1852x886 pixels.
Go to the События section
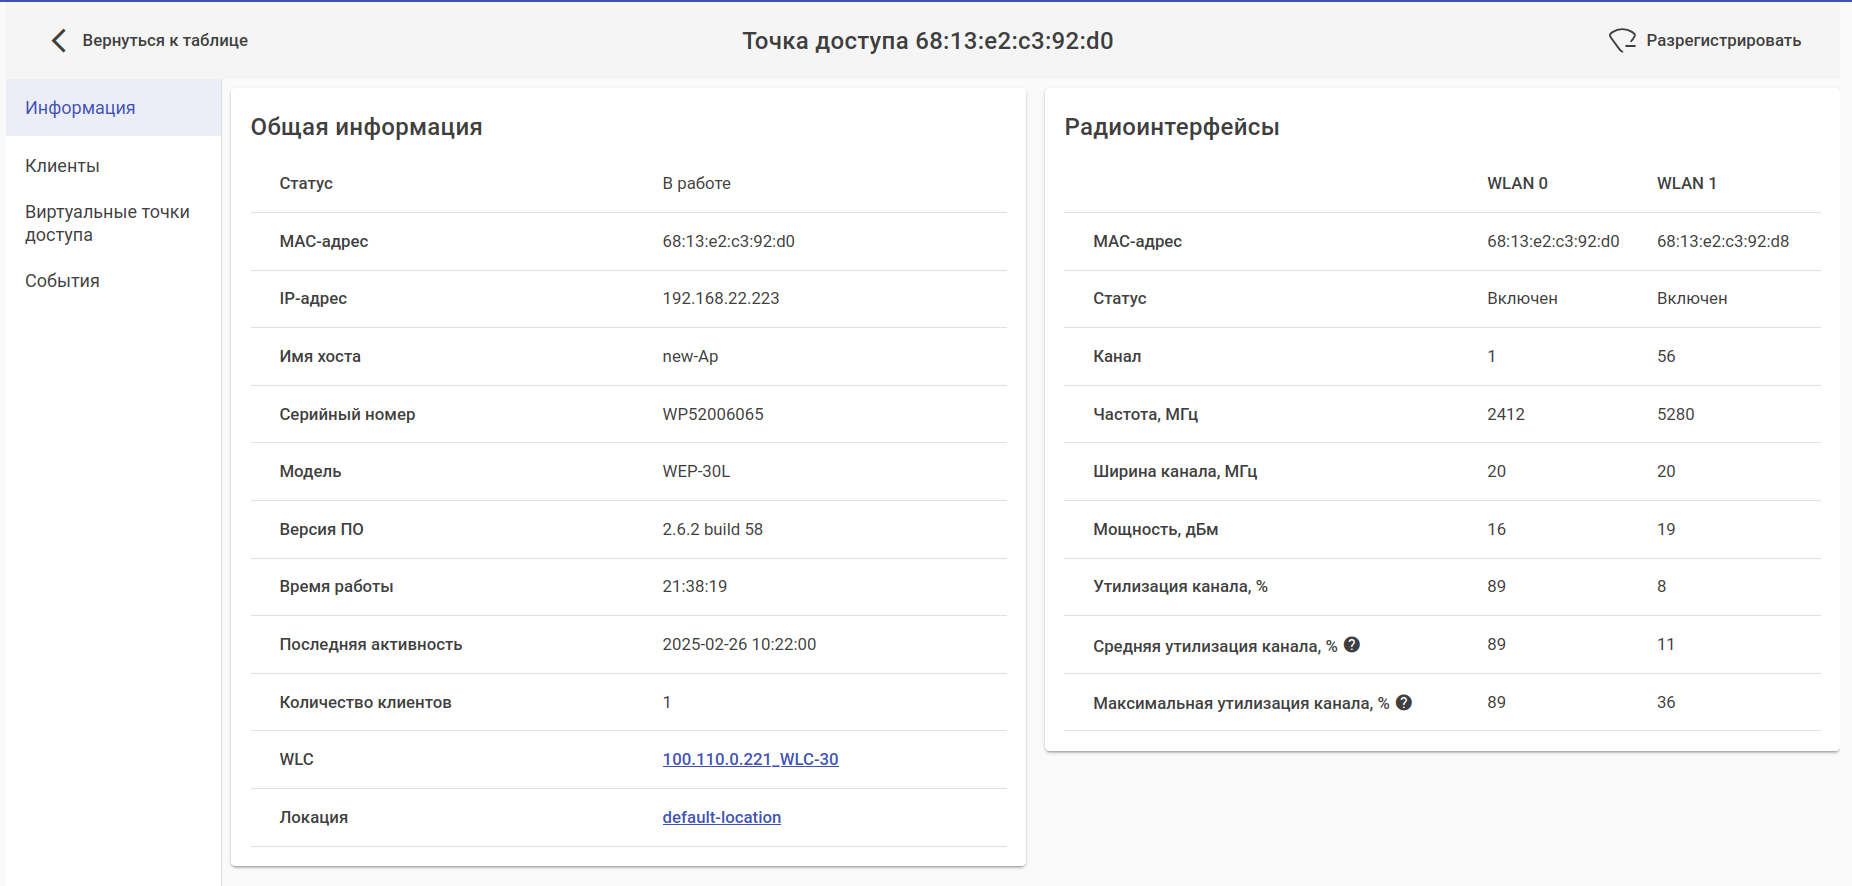(62, 281)
